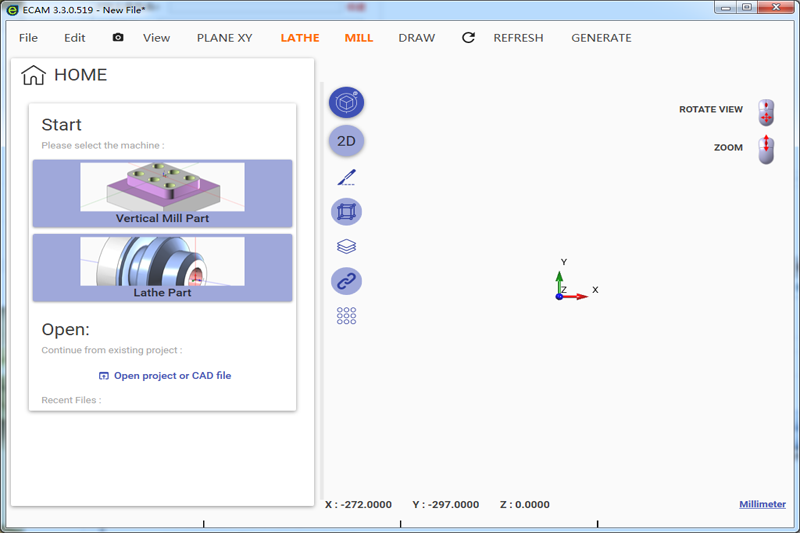Click the ROTATE VIEW label
This screenshot has height=533, width=800.
711,109
